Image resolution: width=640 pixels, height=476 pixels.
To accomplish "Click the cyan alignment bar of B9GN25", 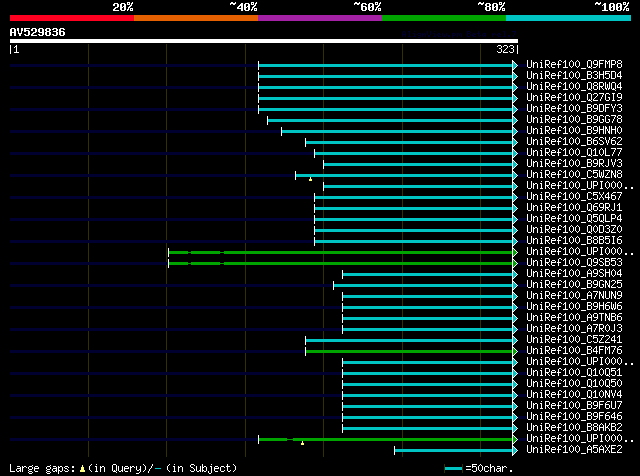I will (423, 286).
